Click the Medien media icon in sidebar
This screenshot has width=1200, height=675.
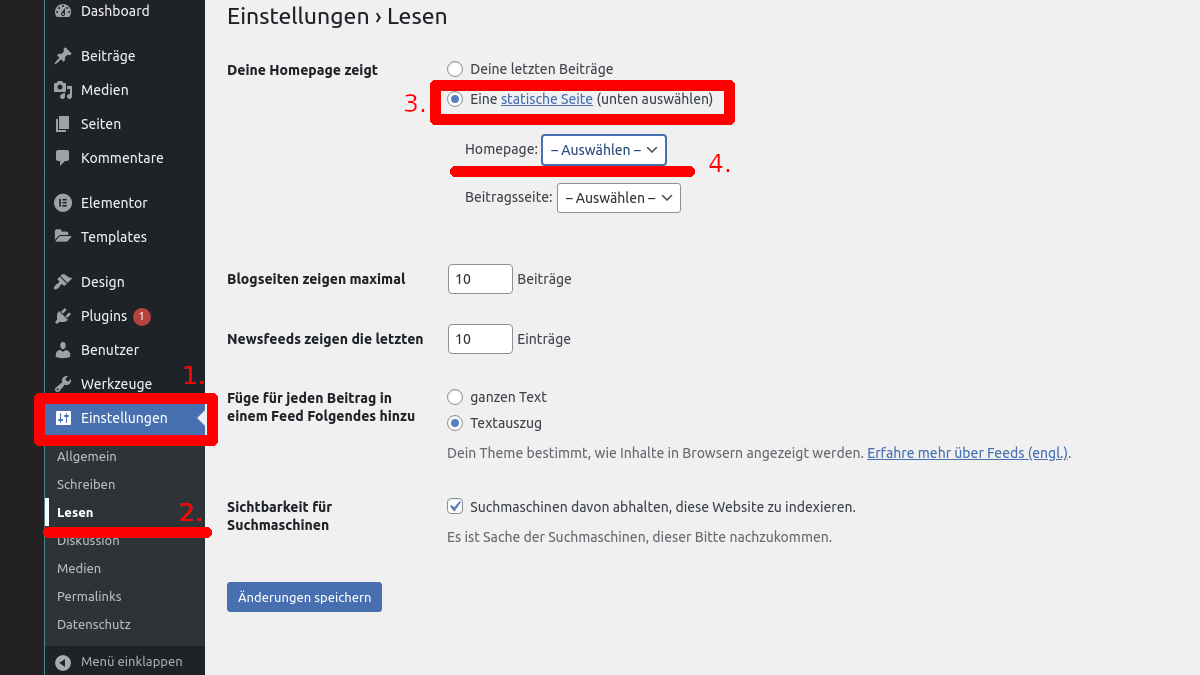63,90
